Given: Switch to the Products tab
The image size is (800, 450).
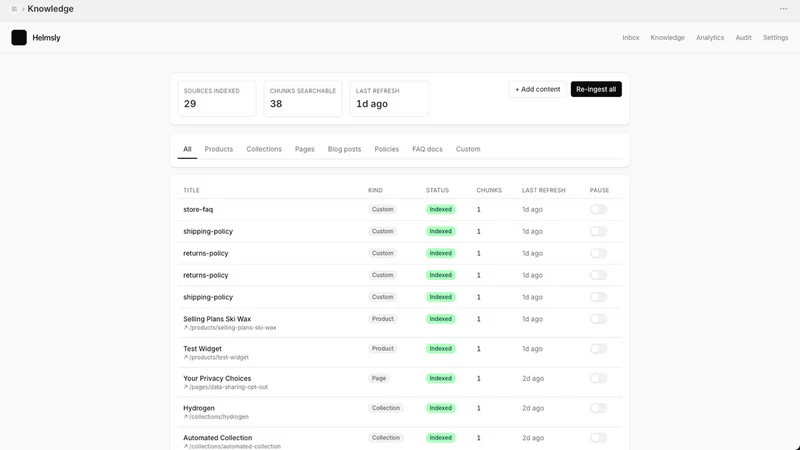Looking at the screenshot, I should (218, 149).
